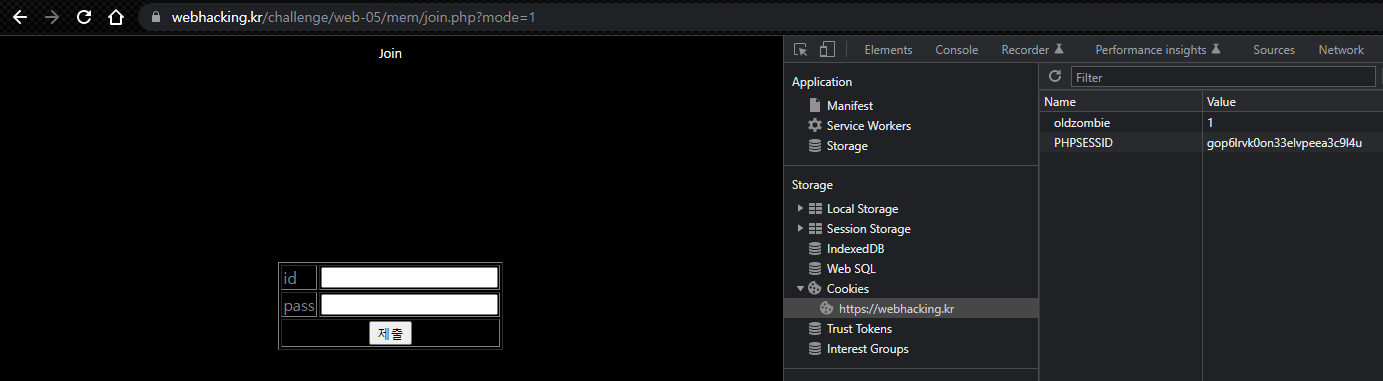Sort cookies by Name column header
Screen dimensions: 1383x381
point(1120,101)
